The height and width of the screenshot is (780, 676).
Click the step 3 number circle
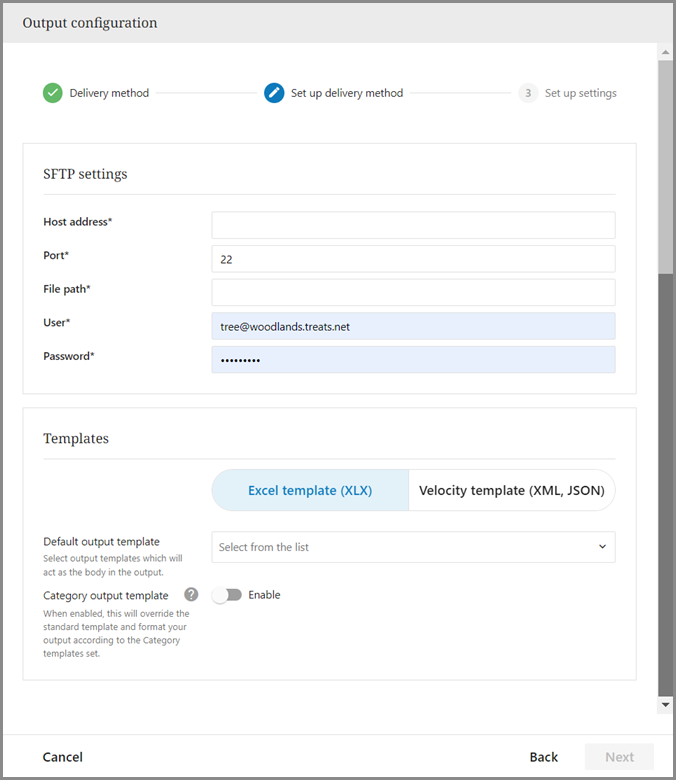tap(528, 93)
